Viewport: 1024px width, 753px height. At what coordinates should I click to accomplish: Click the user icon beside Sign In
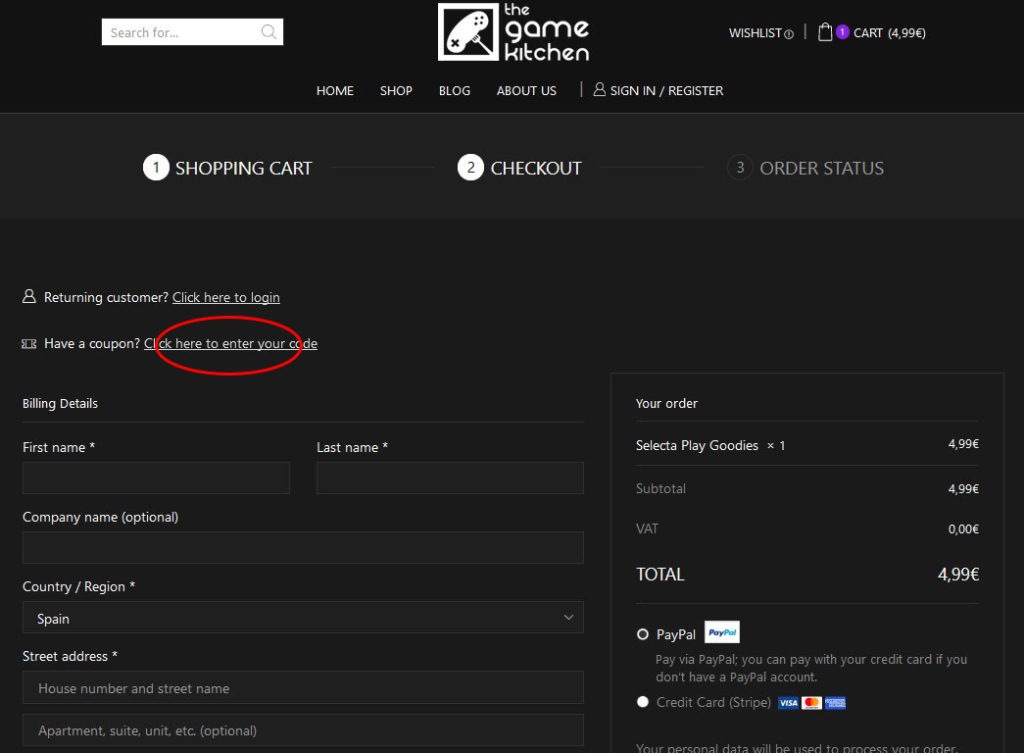point(599,90)
